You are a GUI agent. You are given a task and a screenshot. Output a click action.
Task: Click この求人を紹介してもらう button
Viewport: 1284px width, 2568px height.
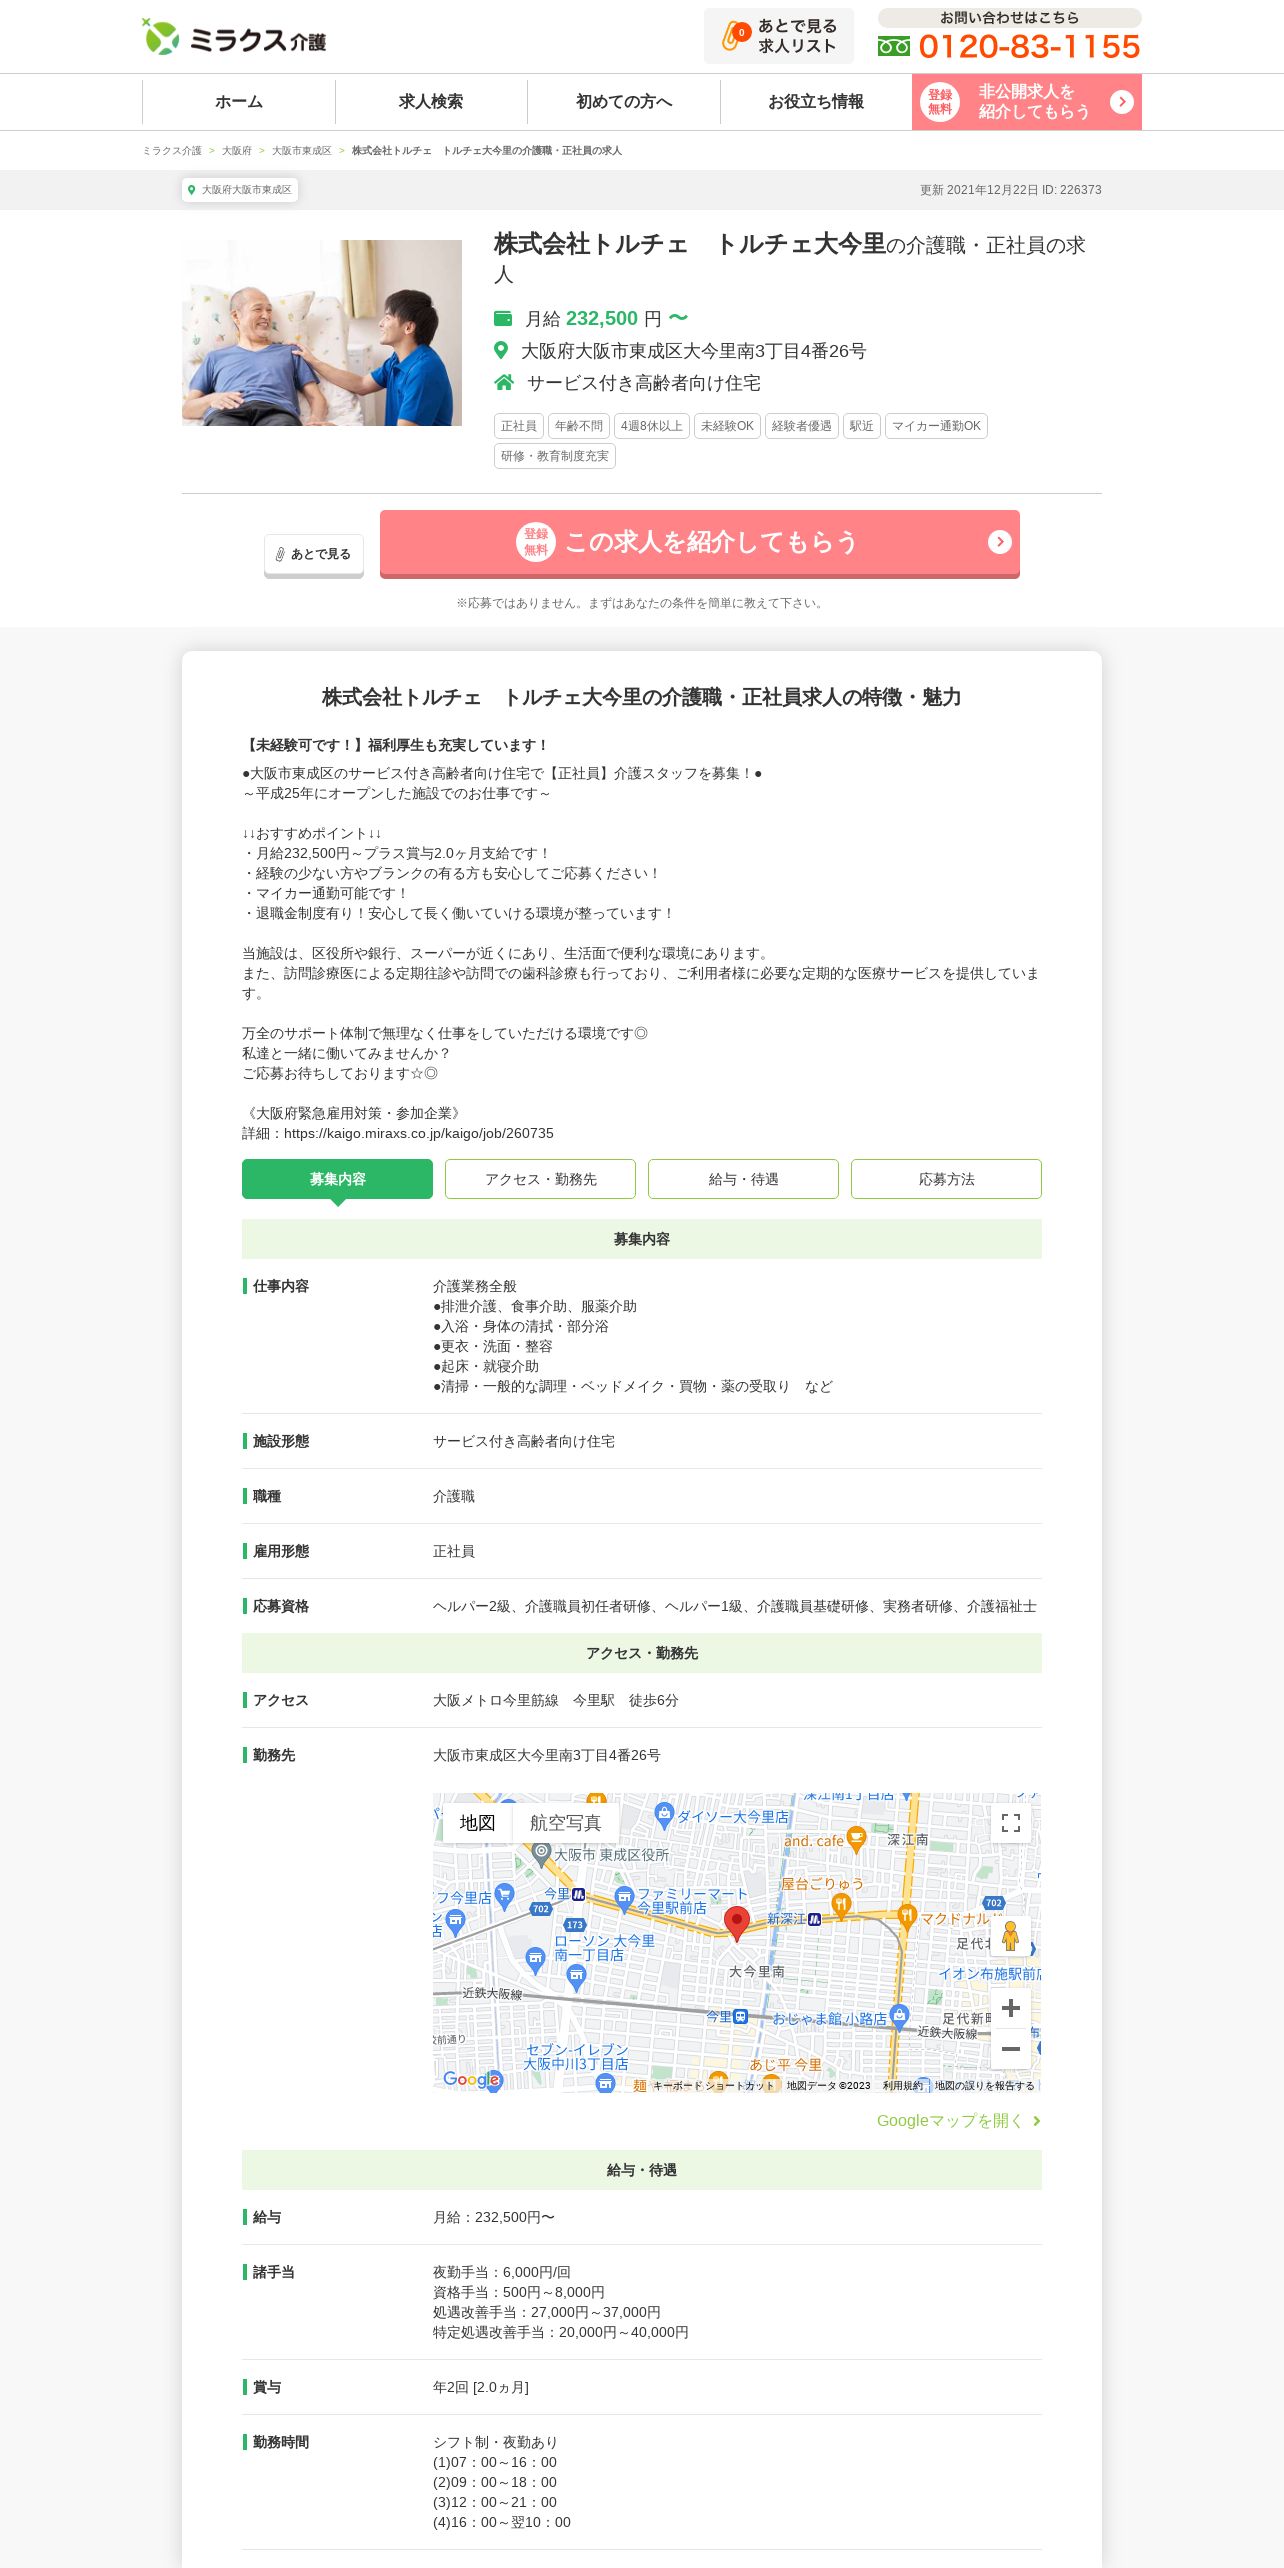pyautogui.click(x=700, y=543)
